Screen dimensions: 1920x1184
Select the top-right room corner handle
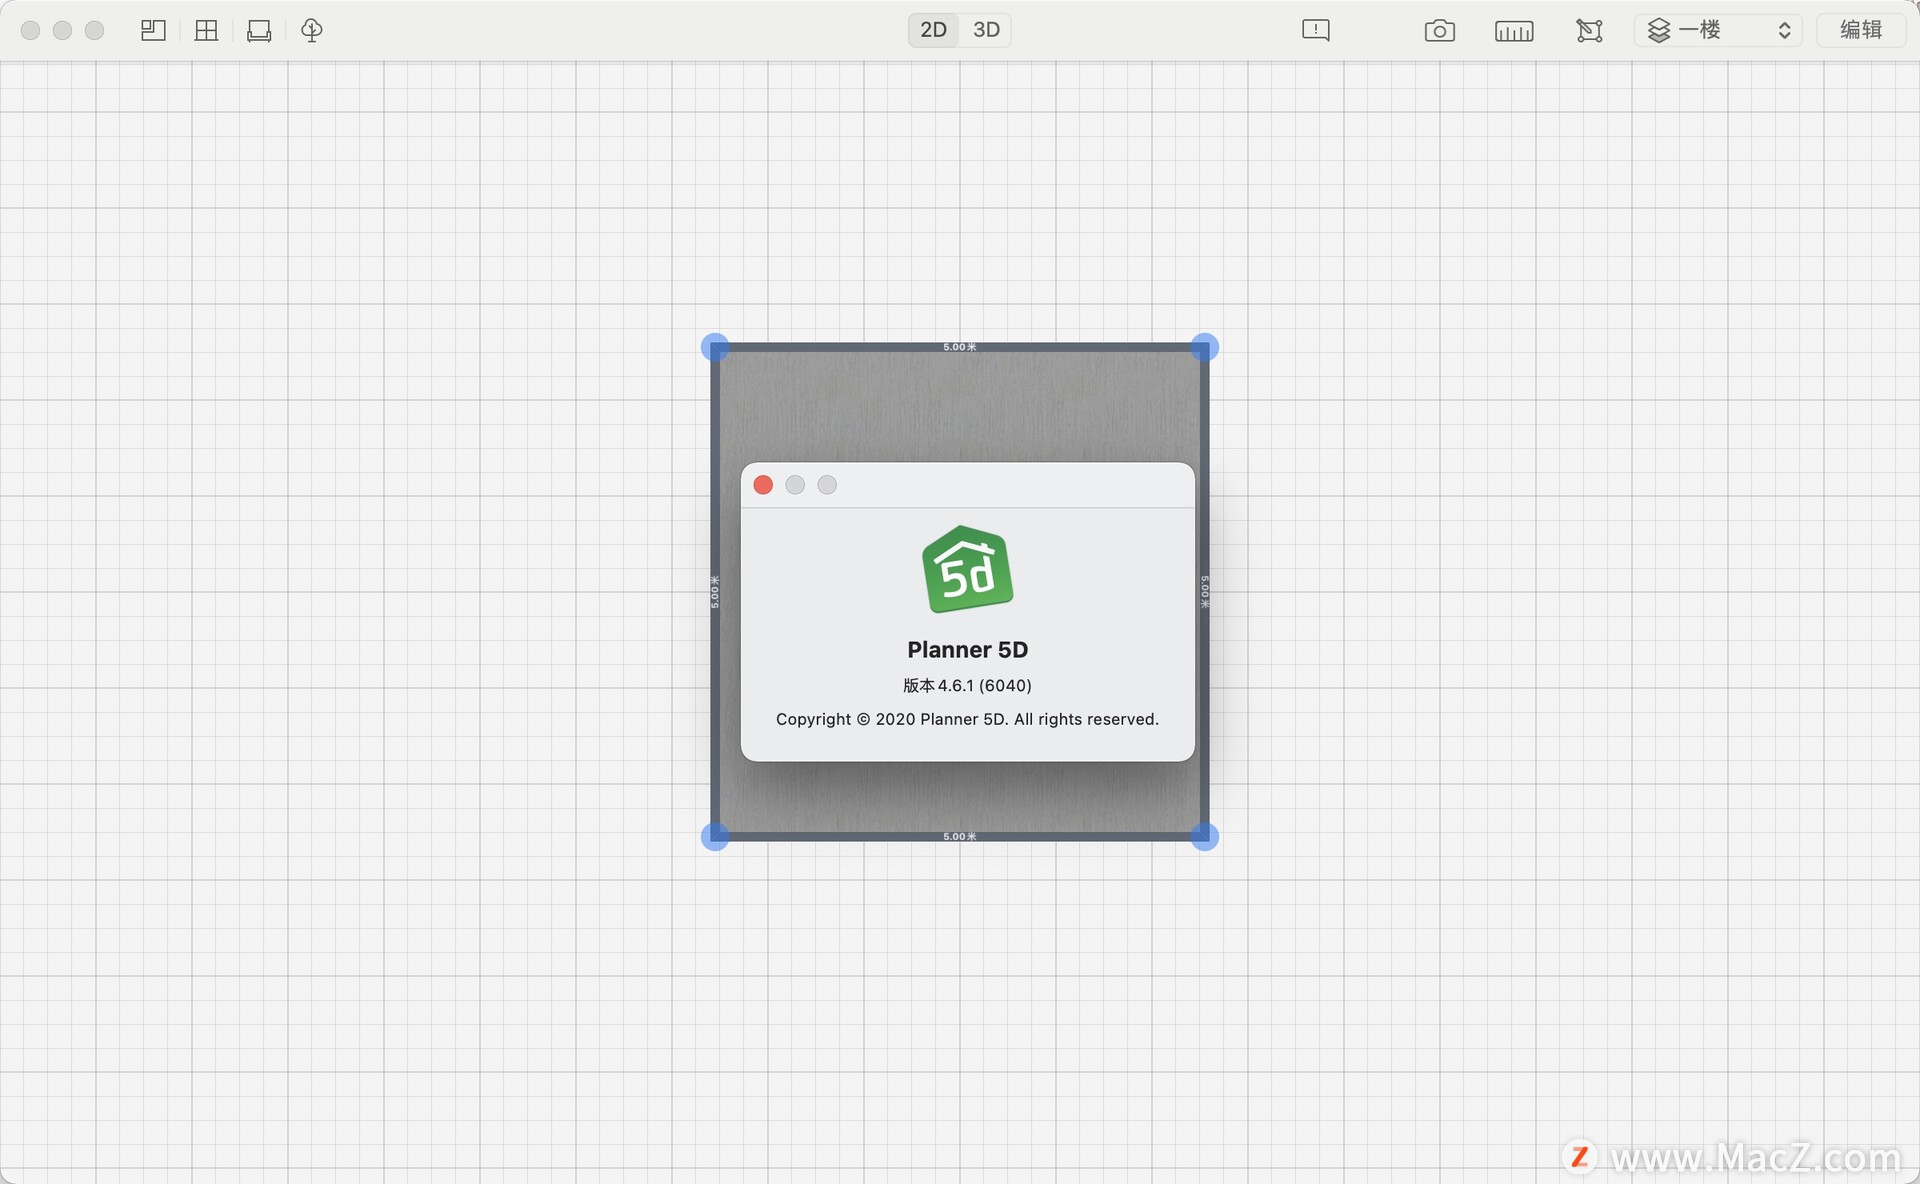[x=1204, y=348]
